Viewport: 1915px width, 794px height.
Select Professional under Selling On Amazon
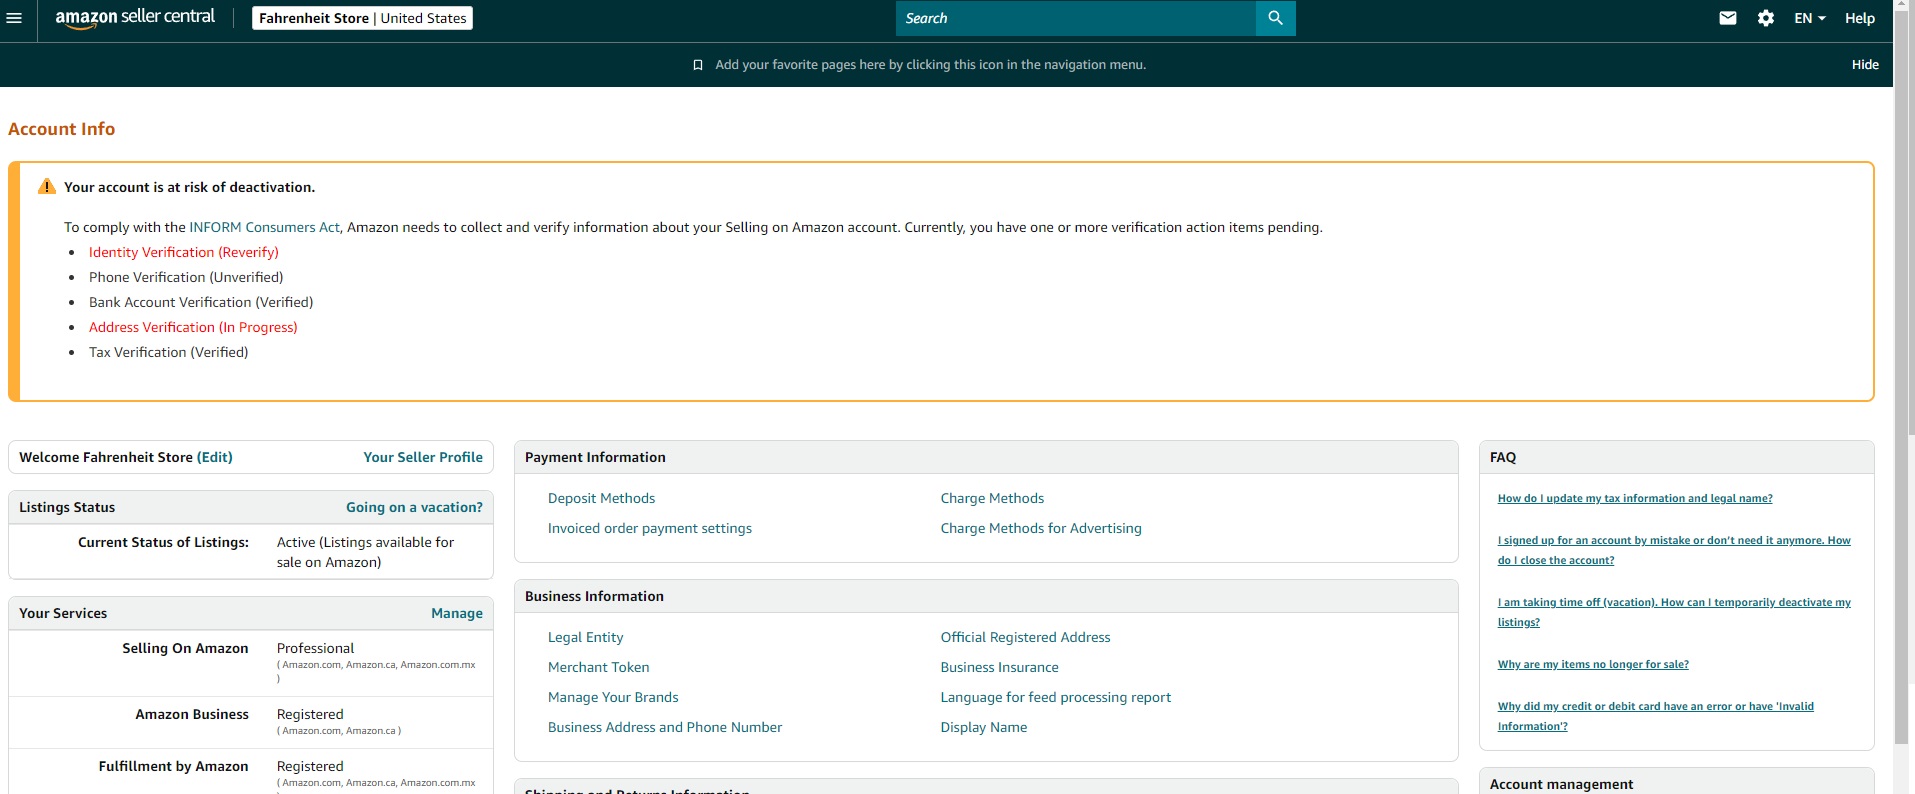(x=316, y=648)
